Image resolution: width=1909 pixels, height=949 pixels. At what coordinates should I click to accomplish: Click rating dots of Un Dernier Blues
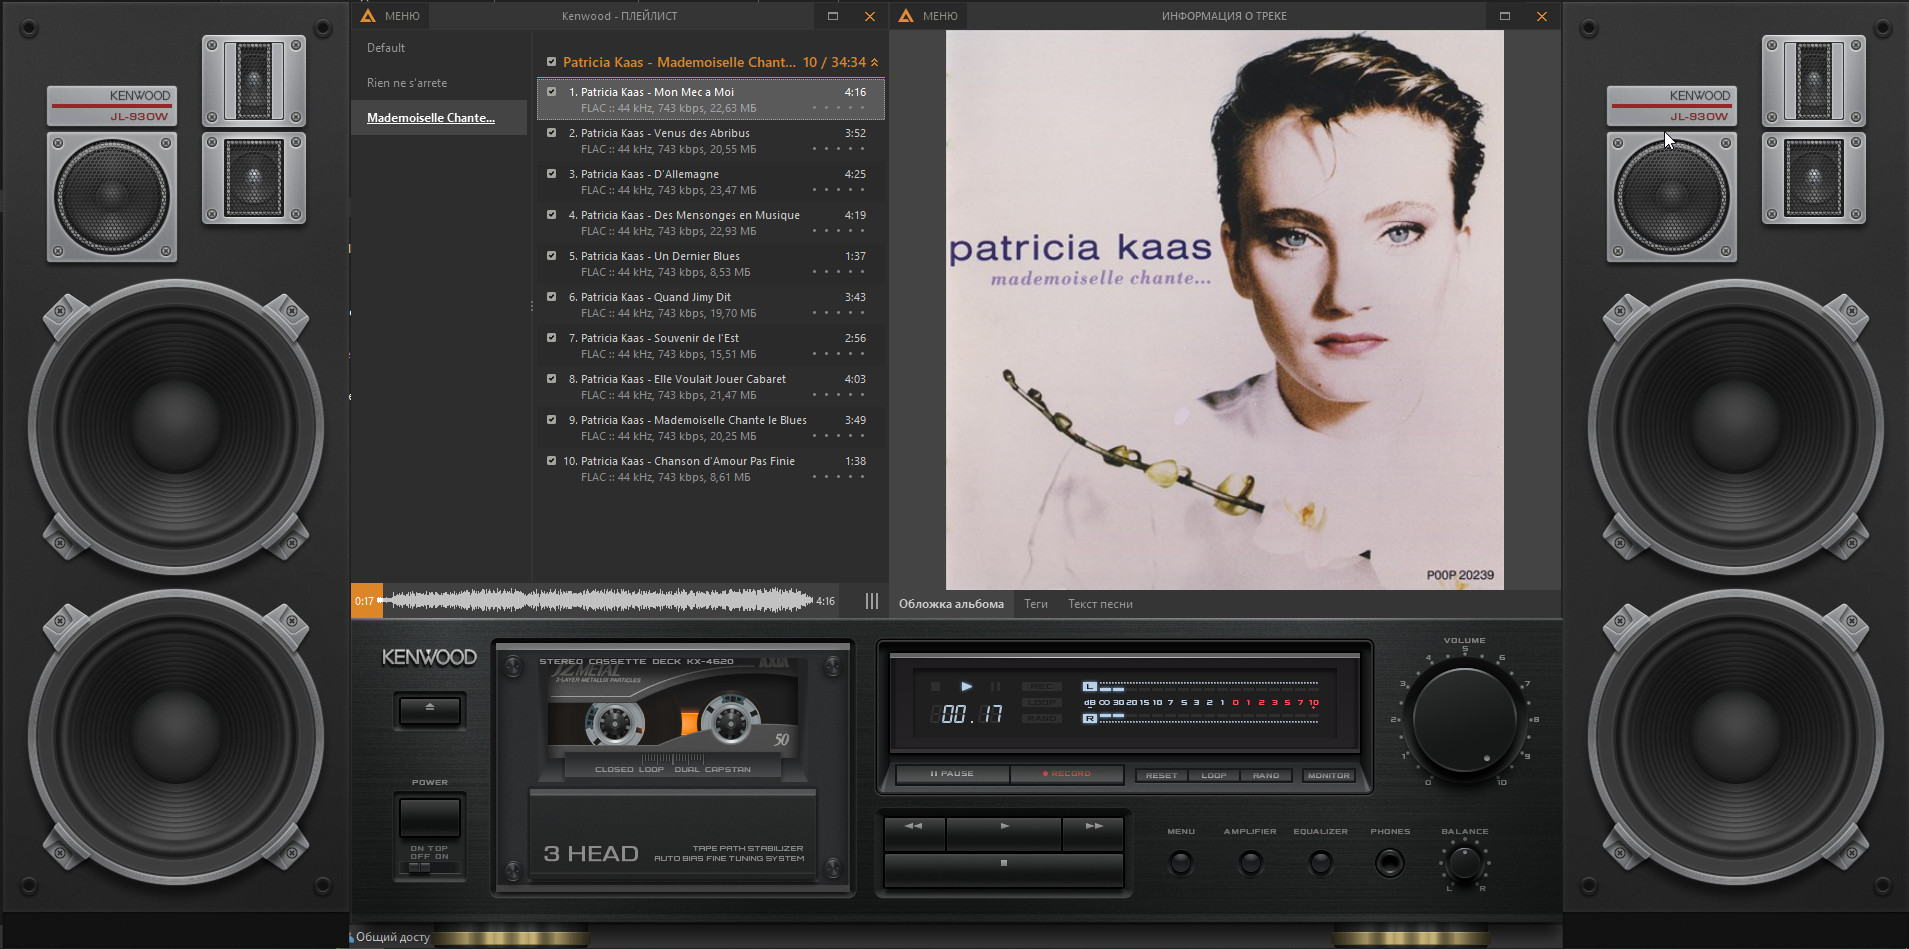838,272
